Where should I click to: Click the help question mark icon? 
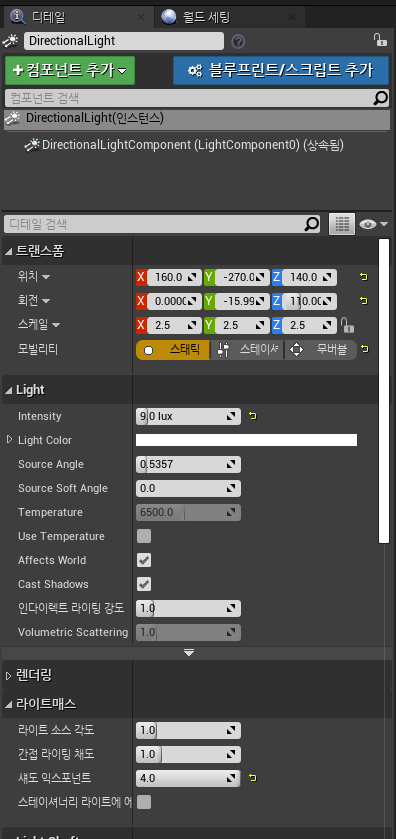click(x=238, y=42)
